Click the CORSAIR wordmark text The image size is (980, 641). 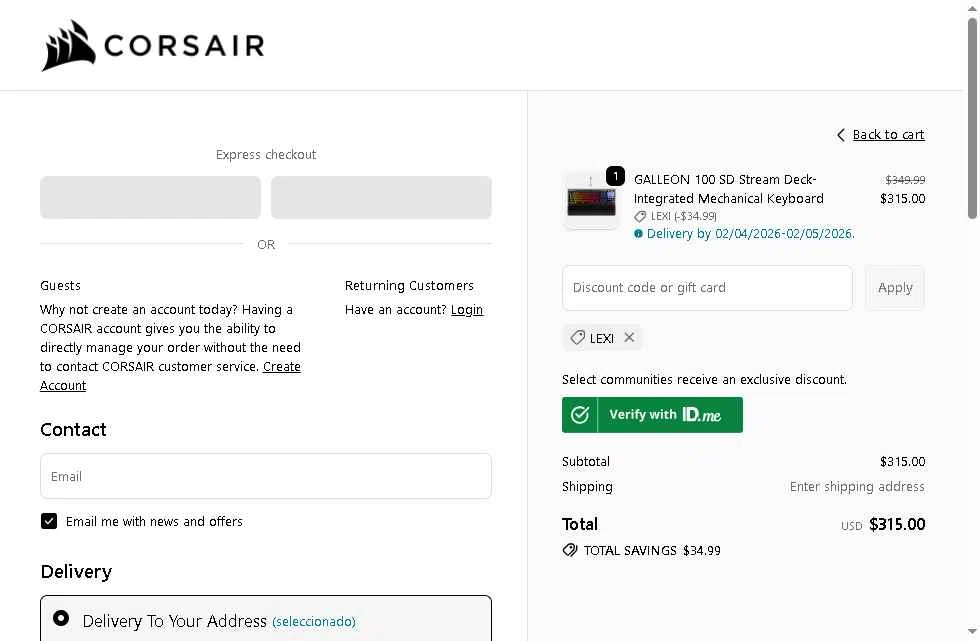pyautogui.click(x=184, y=46)
